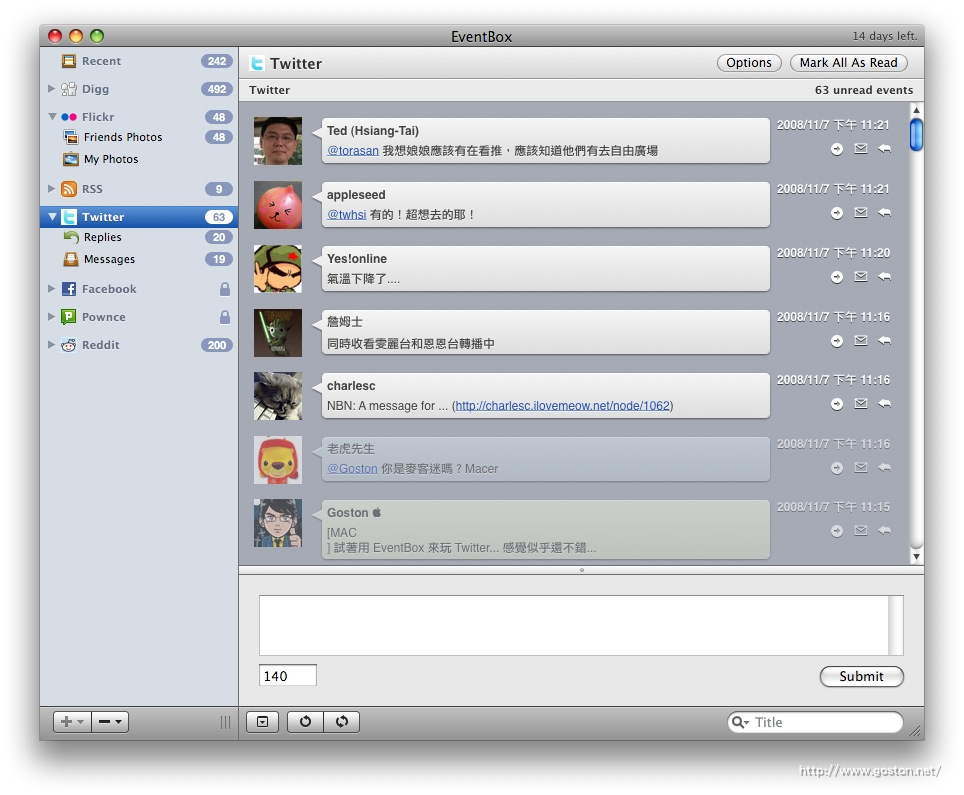Reply to Yes!online with the curved arrow icon
964x795 pixels.
pos(884,277)
